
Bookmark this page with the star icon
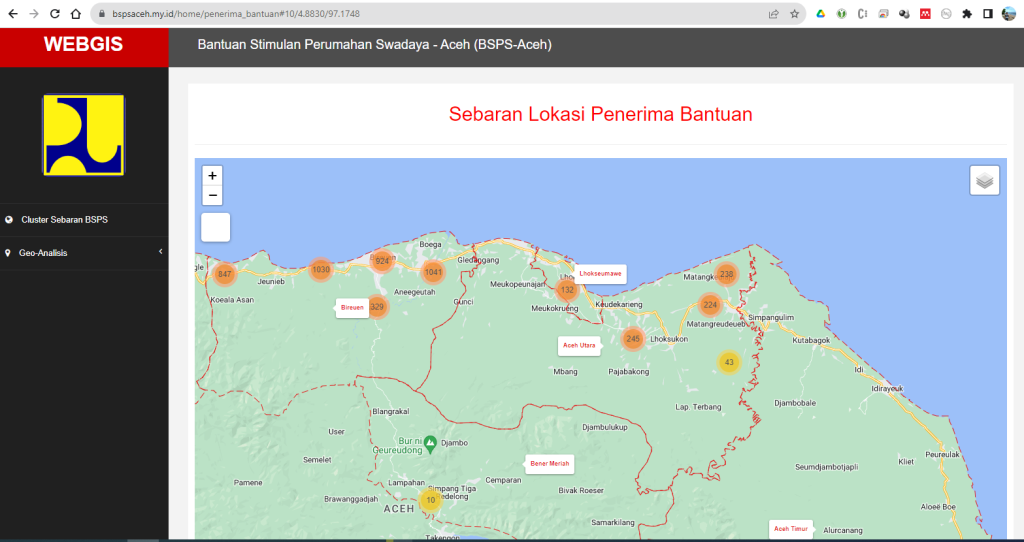tap(794, 14)
